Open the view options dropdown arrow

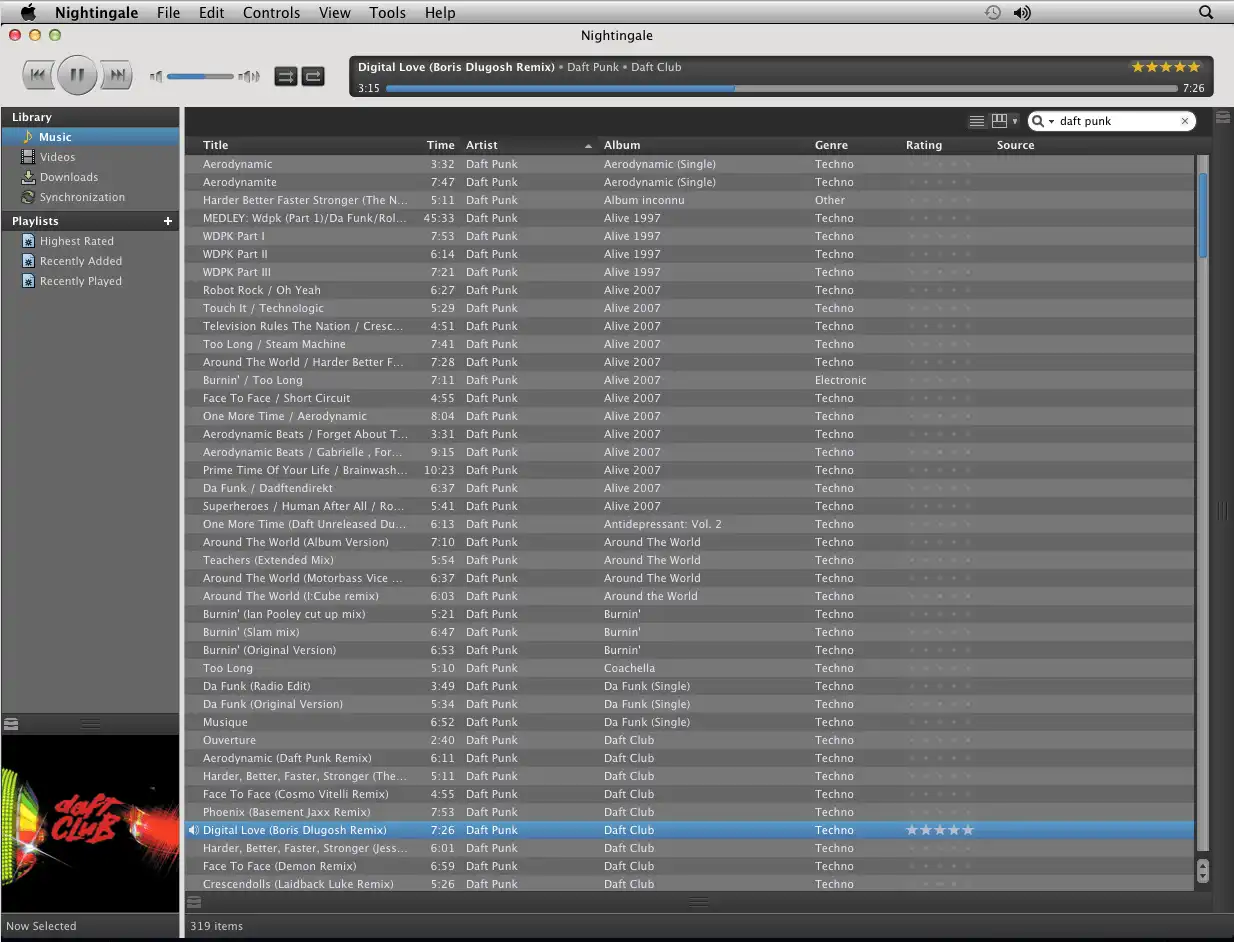click(x=1015, y=122)
